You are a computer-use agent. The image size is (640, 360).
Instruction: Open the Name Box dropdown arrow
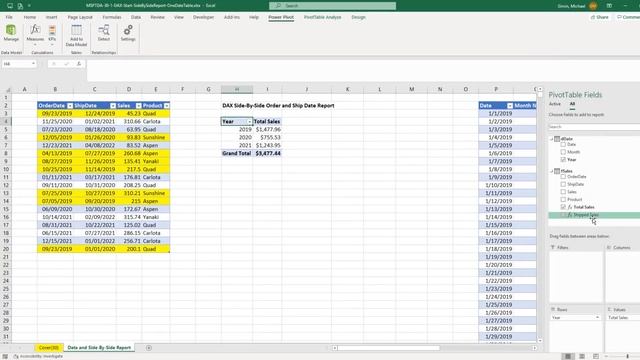[33, 64]
